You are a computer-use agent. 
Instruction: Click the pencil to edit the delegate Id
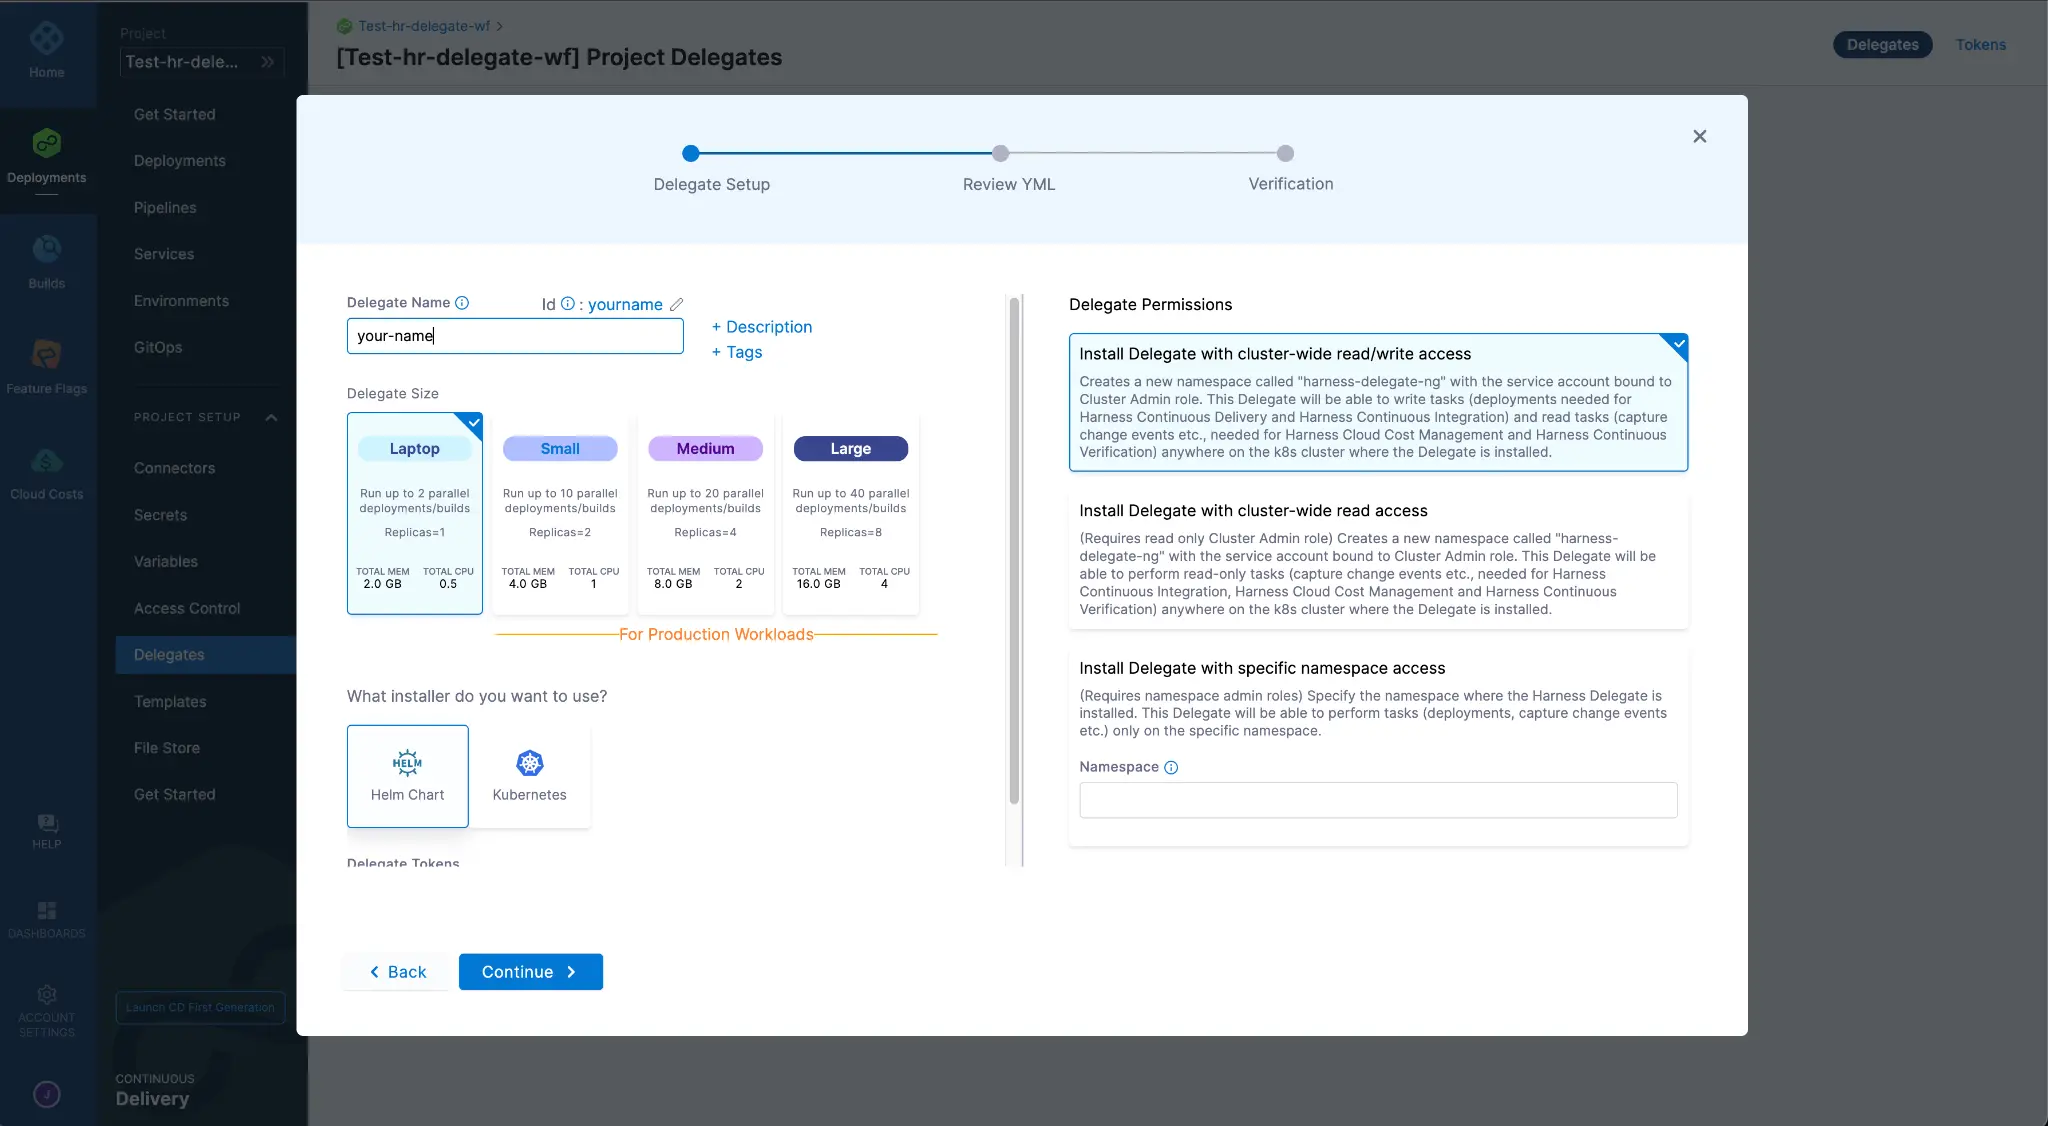pyautogui.click(x=677, y=304)
